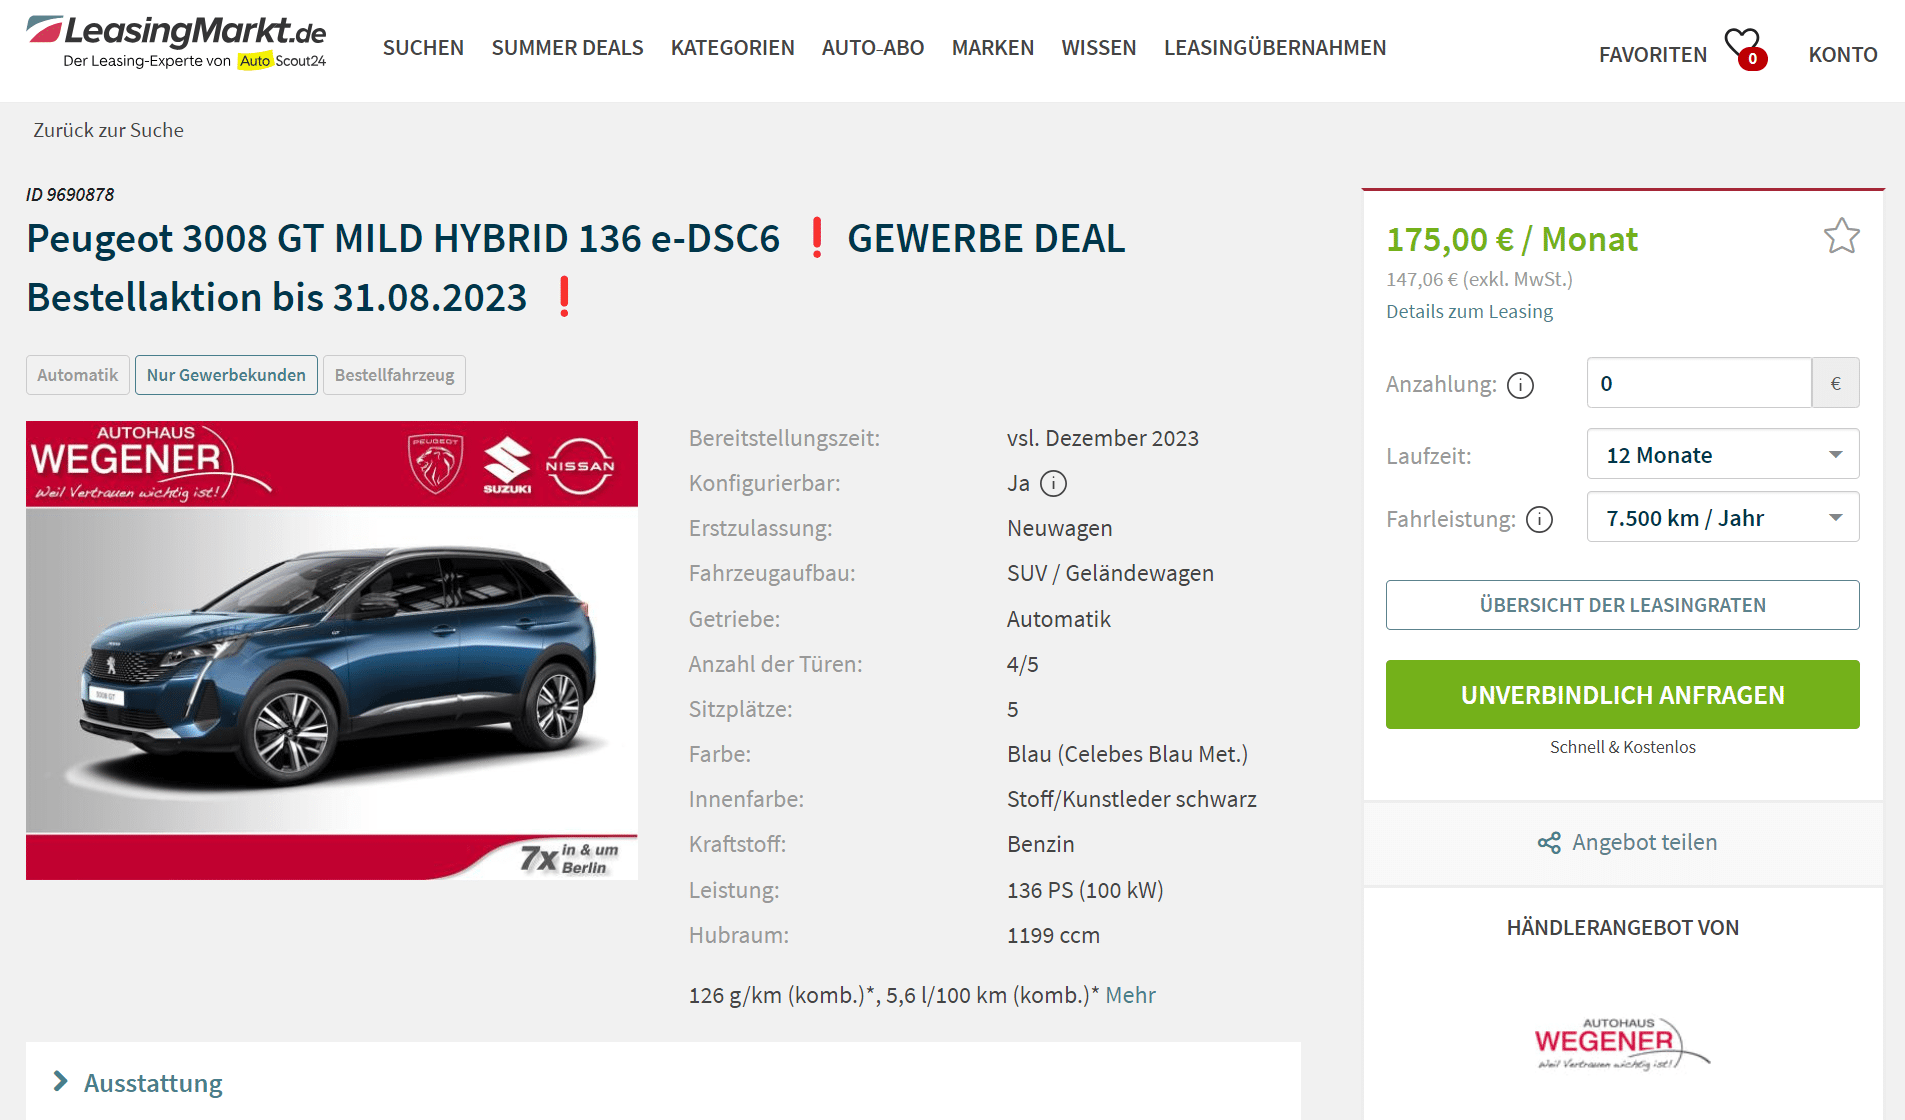Click the Stoff/Kunstleder schwarz value
Image resolution: width=1905 pixels, height=1120 pixels.
1131,800
